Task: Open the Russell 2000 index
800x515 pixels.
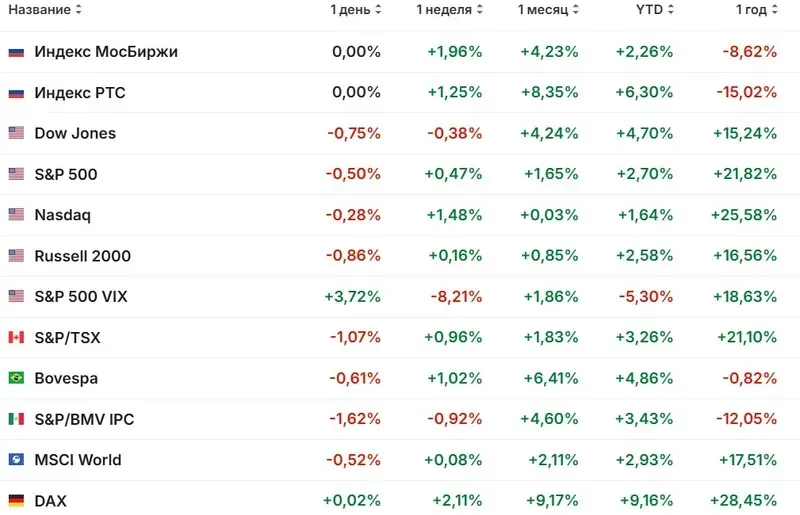Action: pyautogui.click(x=82, y=256)
